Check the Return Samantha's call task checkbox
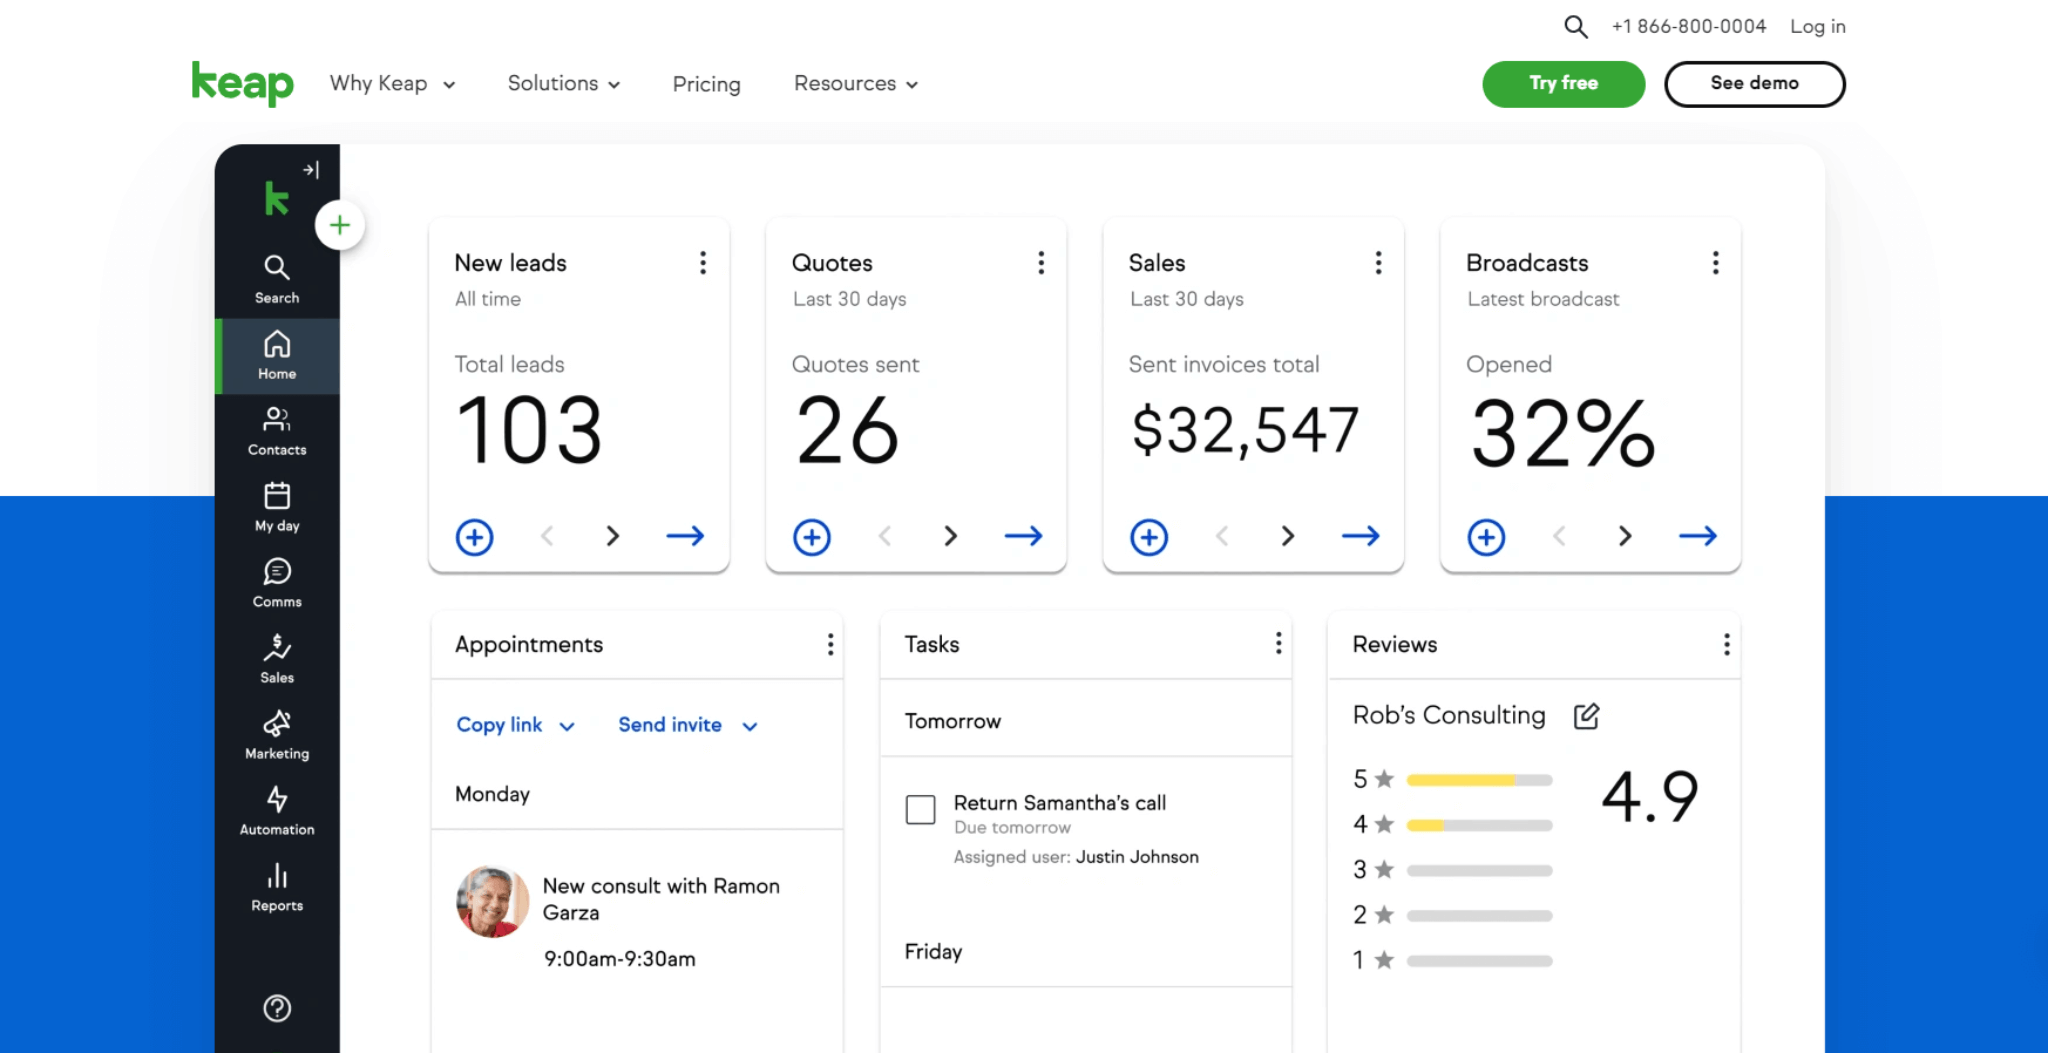This screenshot has height=1053, width=2048. tap(920, 809)
